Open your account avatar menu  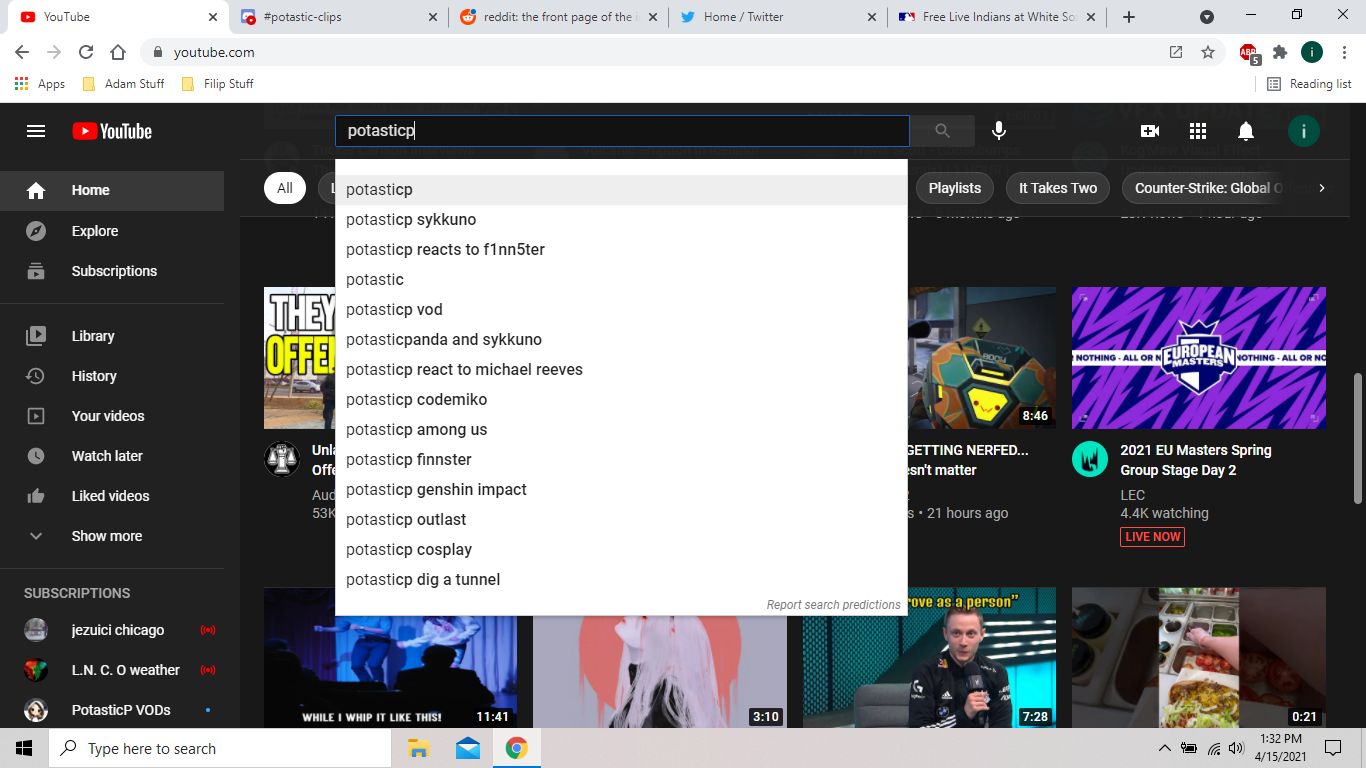[1303, 131]
